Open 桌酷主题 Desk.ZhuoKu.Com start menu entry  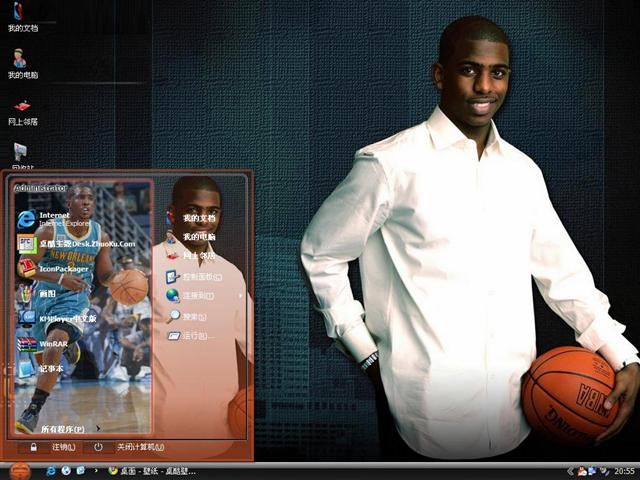pos(76,244)
